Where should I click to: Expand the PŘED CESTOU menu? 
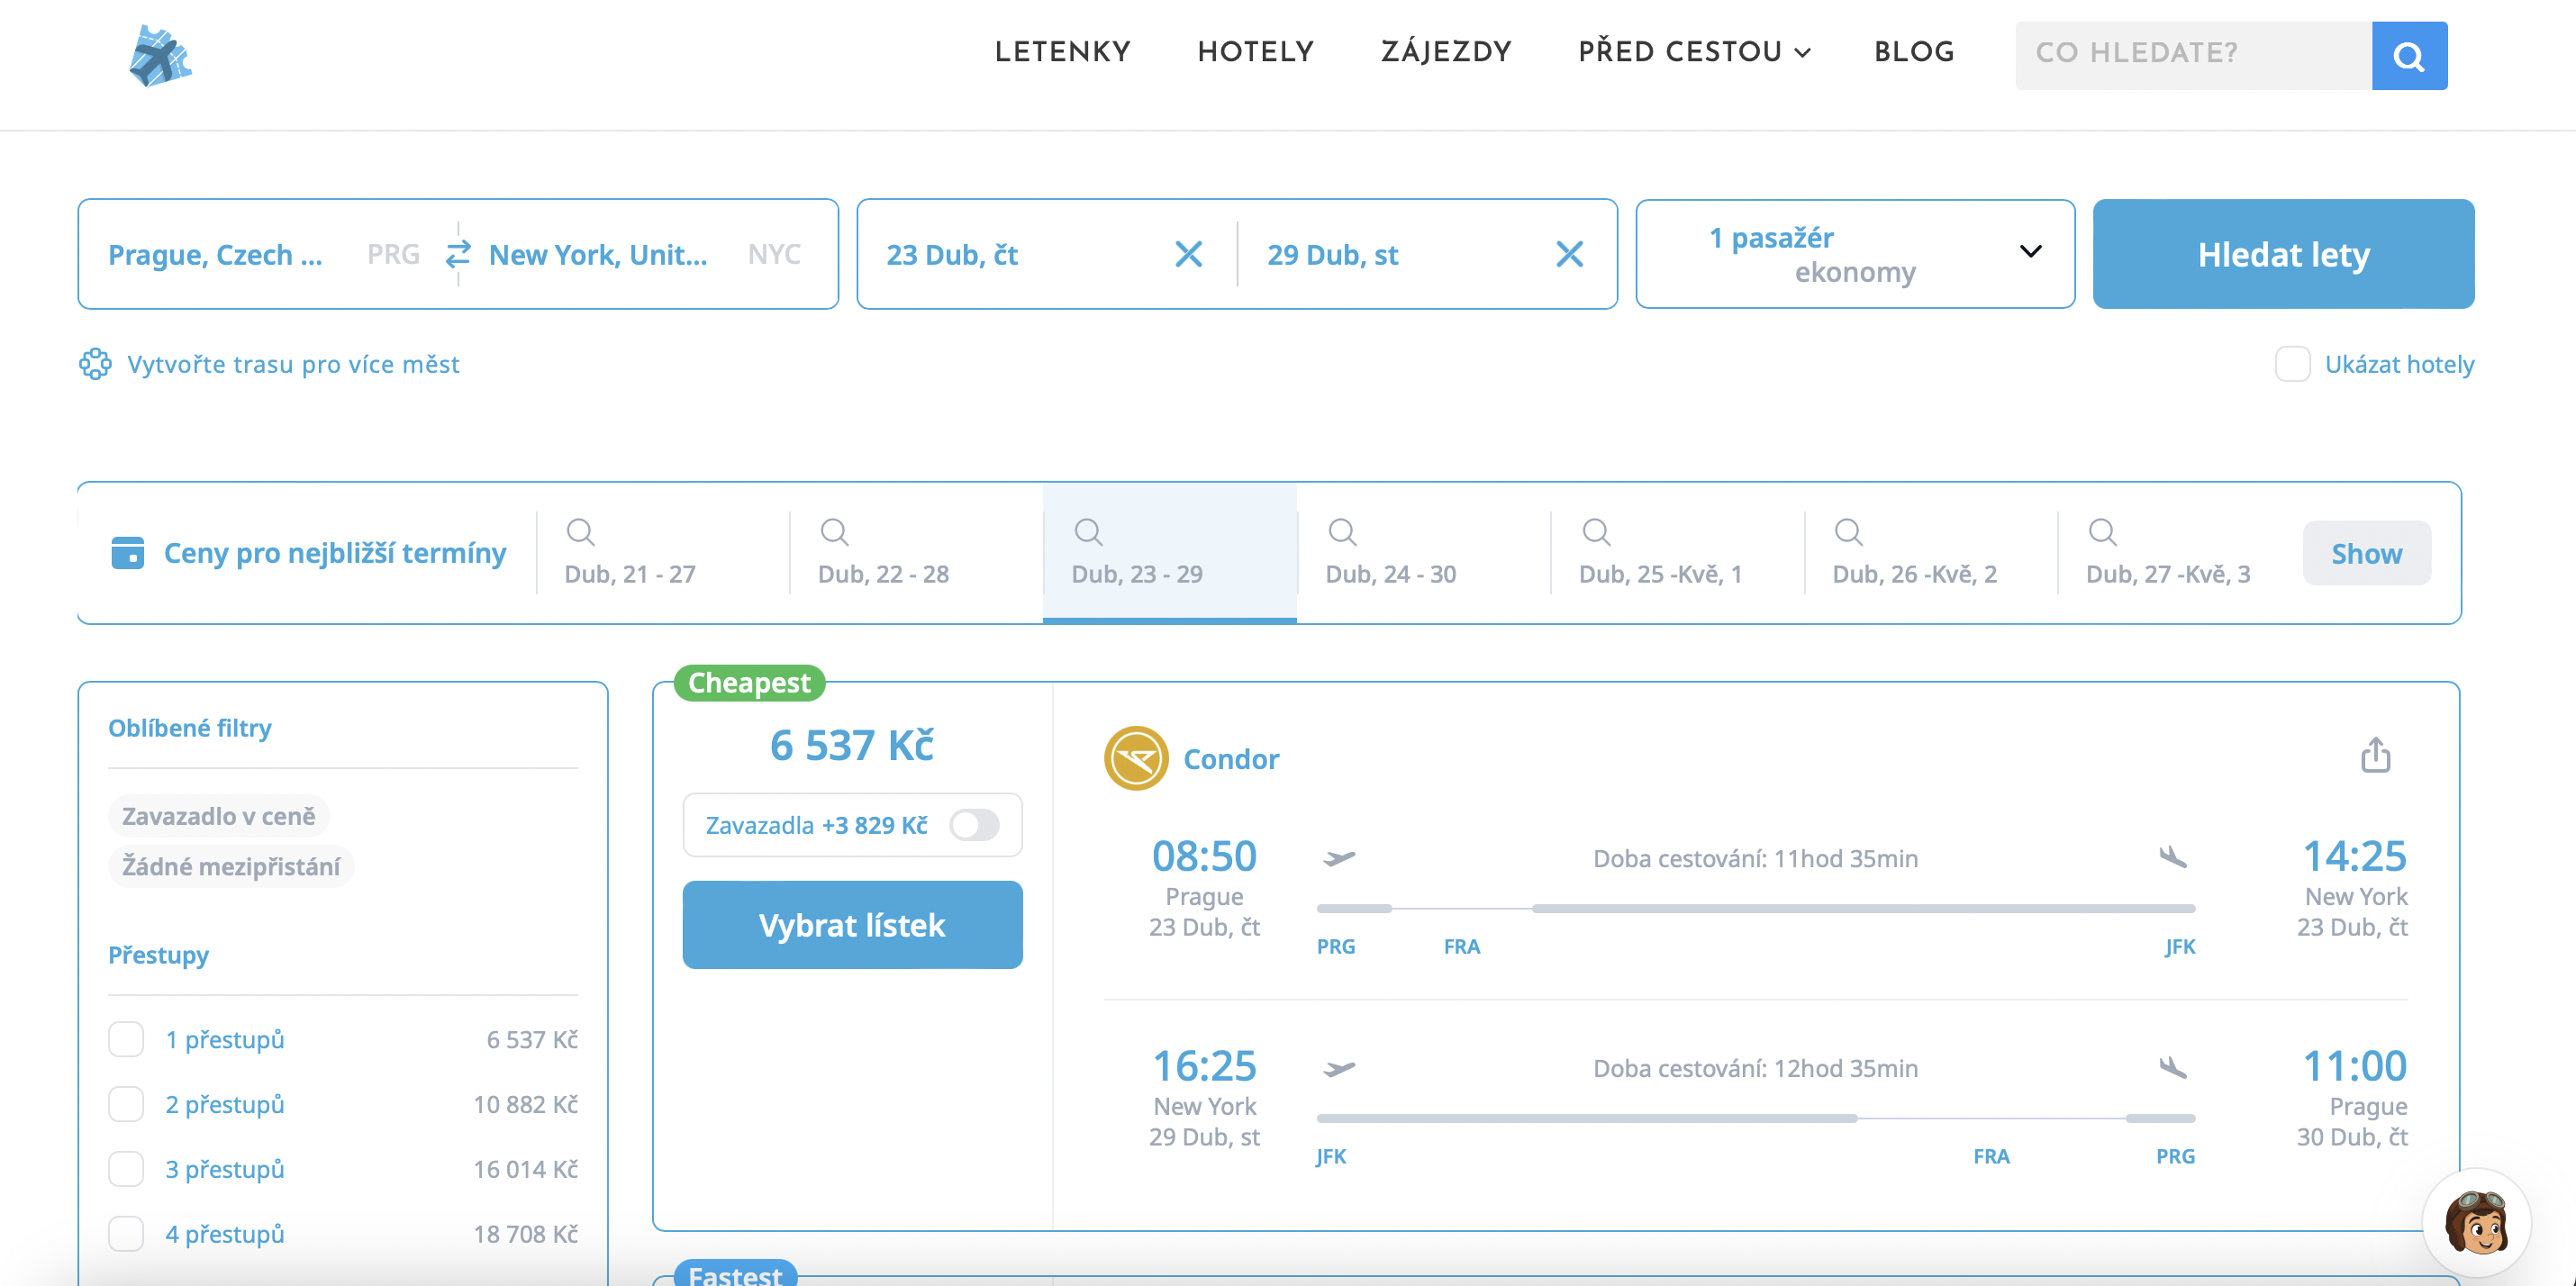[1694, 52]
